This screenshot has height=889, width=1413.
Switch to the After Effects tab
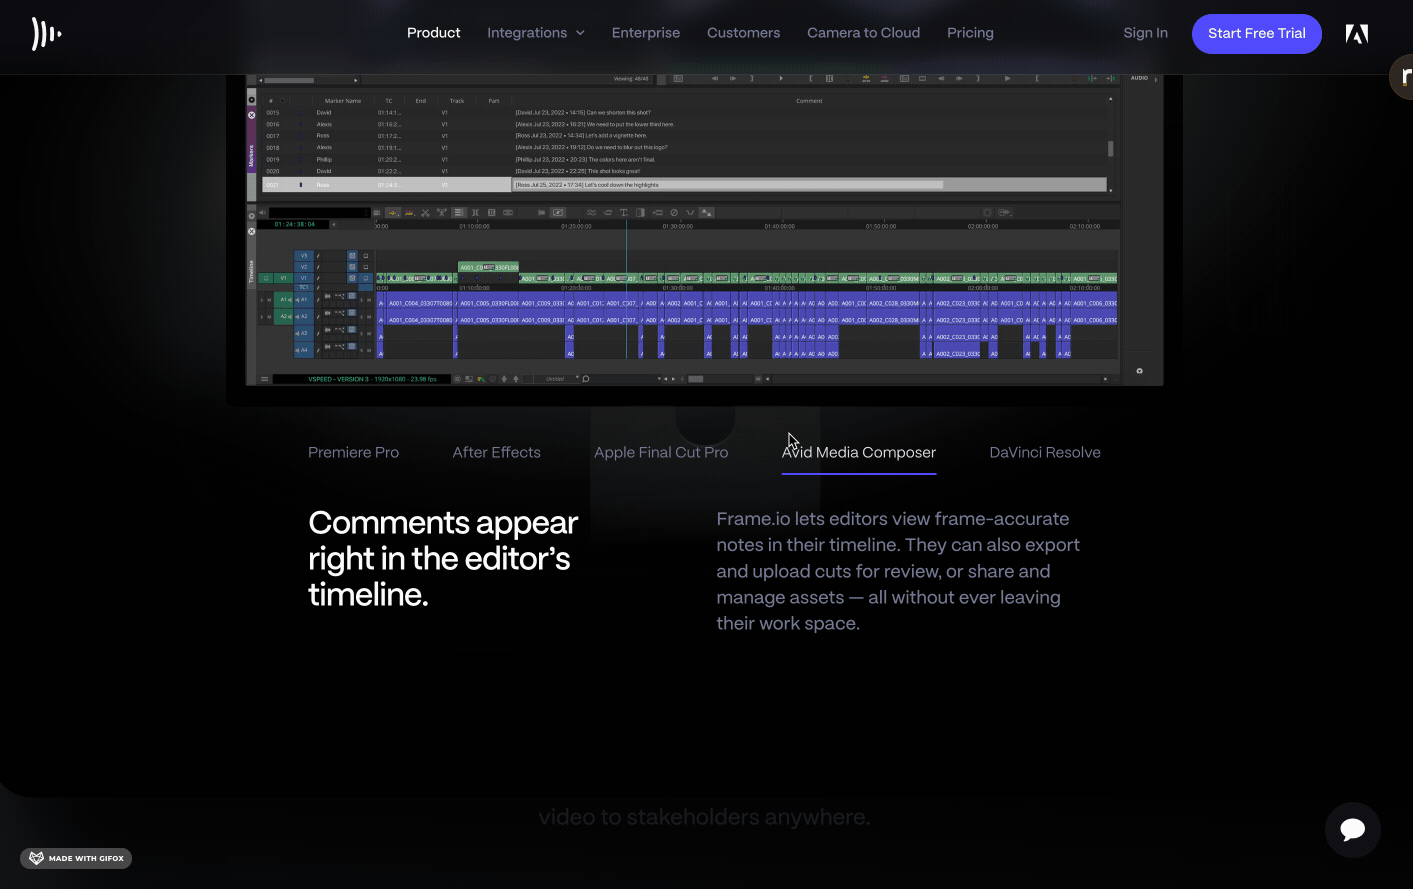(496, 453)
